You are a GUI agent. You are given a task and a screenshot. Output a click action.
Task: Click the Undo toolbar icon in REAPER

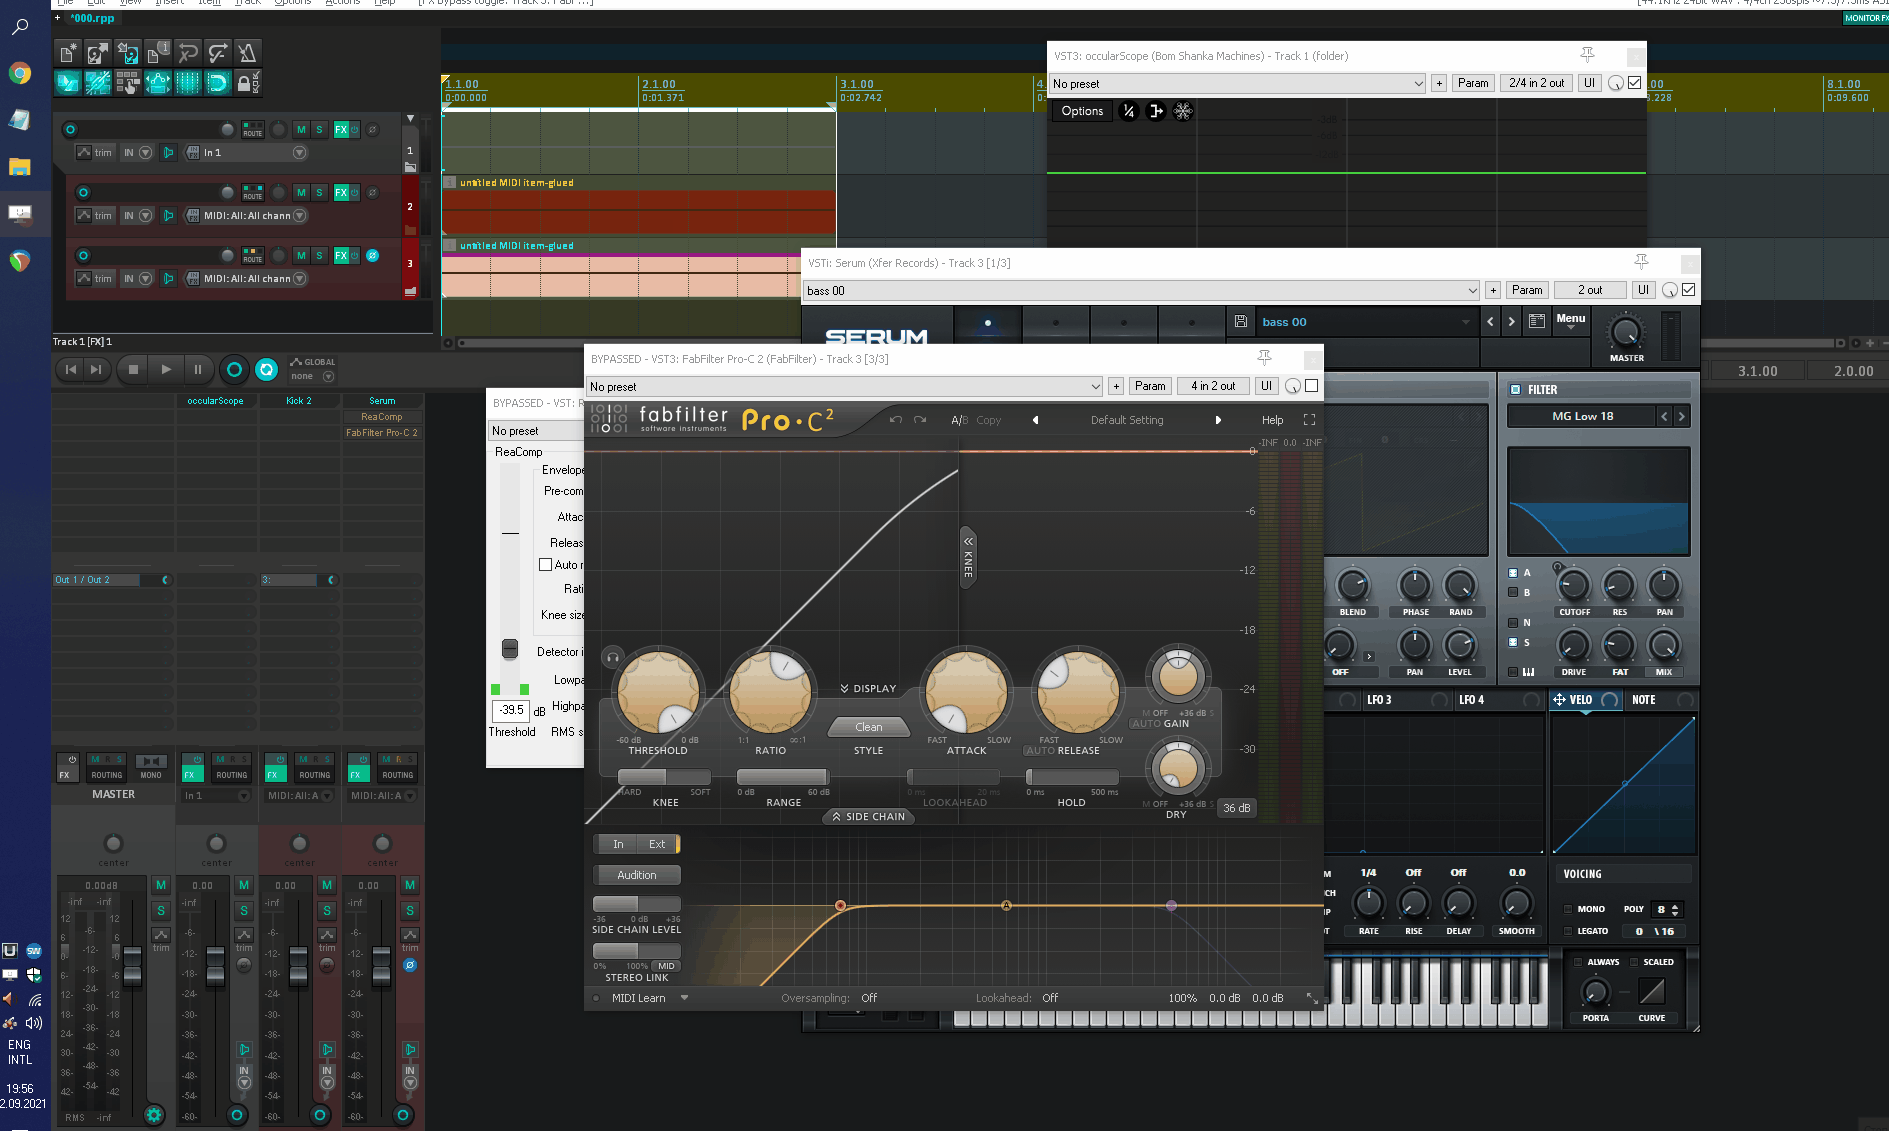188,53
